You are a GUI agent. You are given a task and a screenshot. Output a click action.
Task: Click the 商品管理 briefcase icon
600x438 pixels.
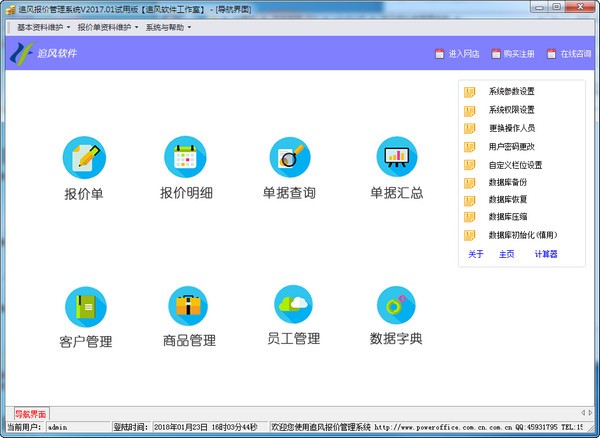tap(189, 305)
